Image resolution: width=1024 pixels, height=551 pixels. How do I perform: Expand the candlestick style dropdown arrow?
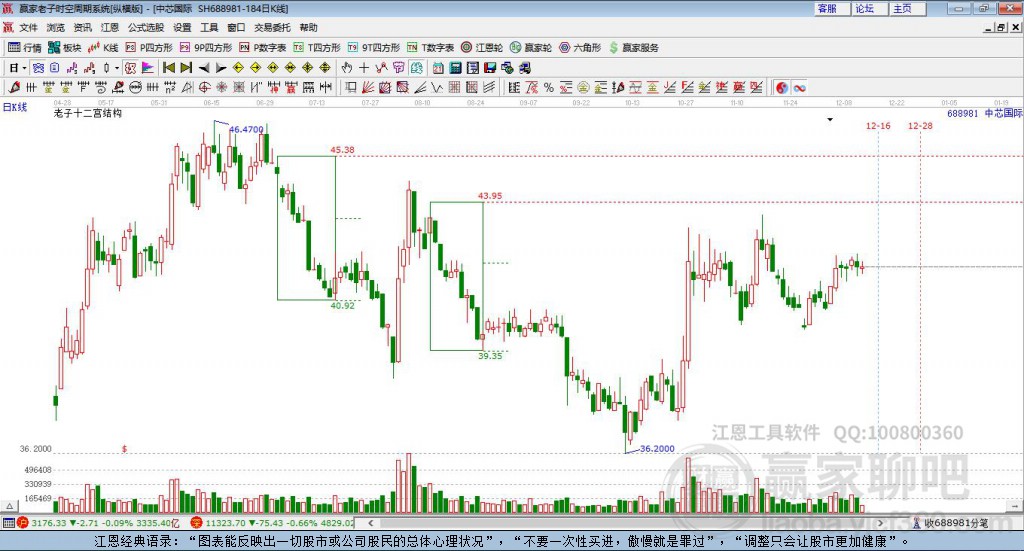[117, 68]
